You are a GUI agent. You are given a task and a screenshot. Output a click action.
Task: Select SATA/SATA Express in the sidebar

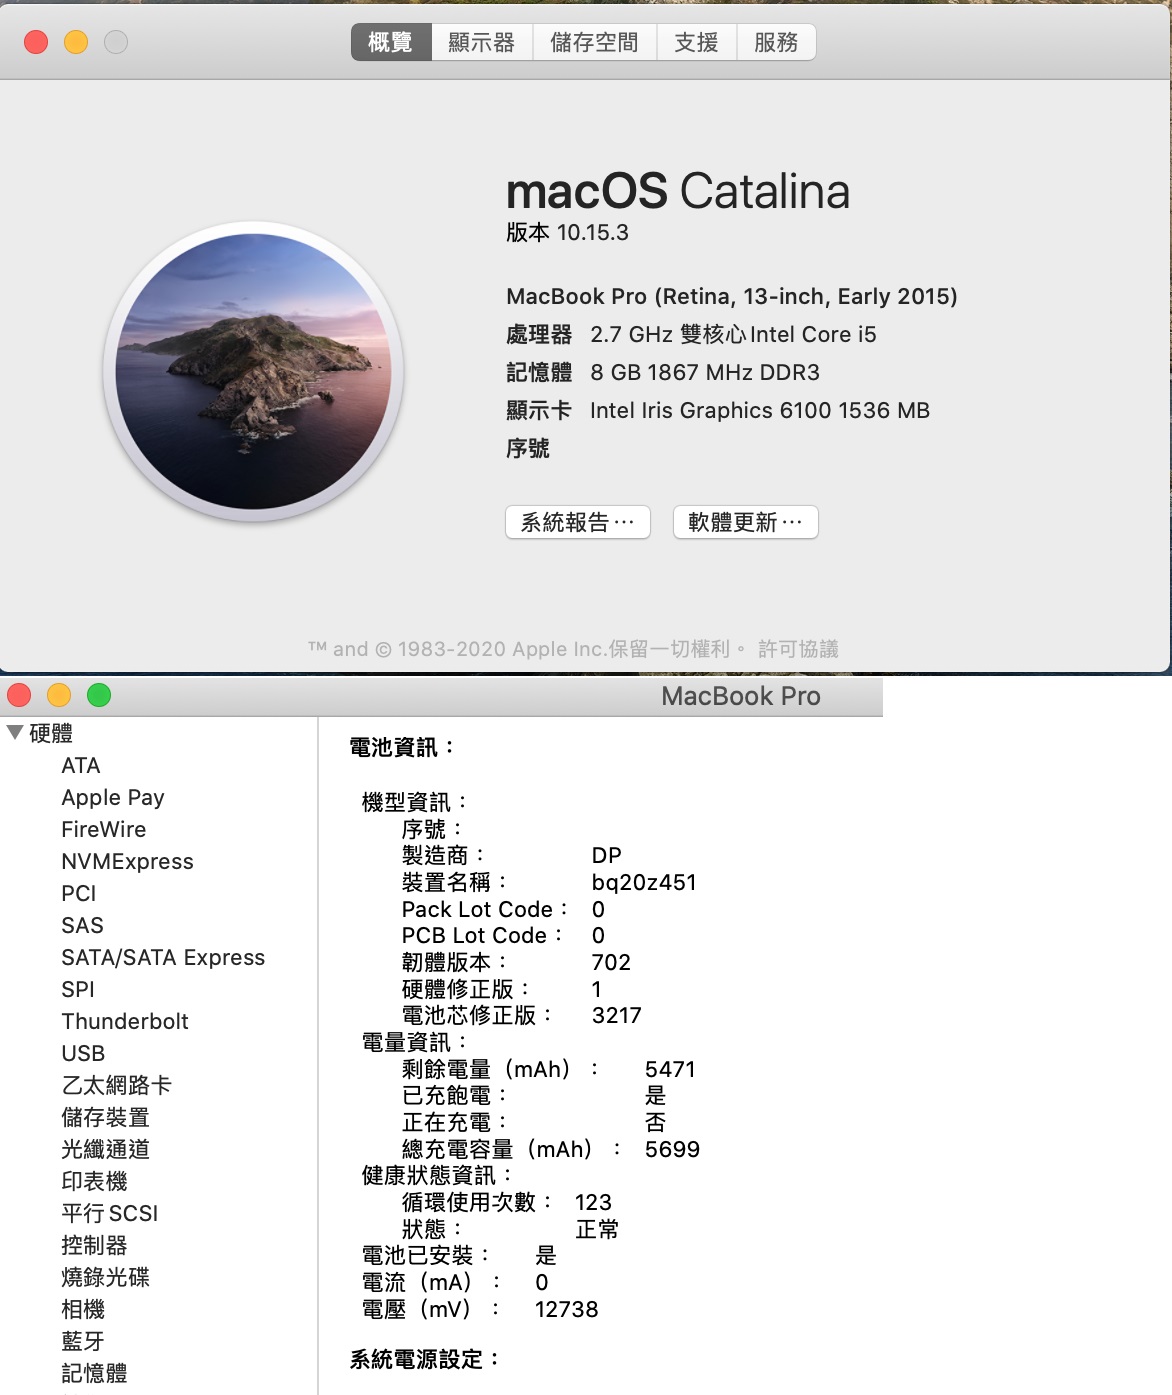click(x=163, y=958)
